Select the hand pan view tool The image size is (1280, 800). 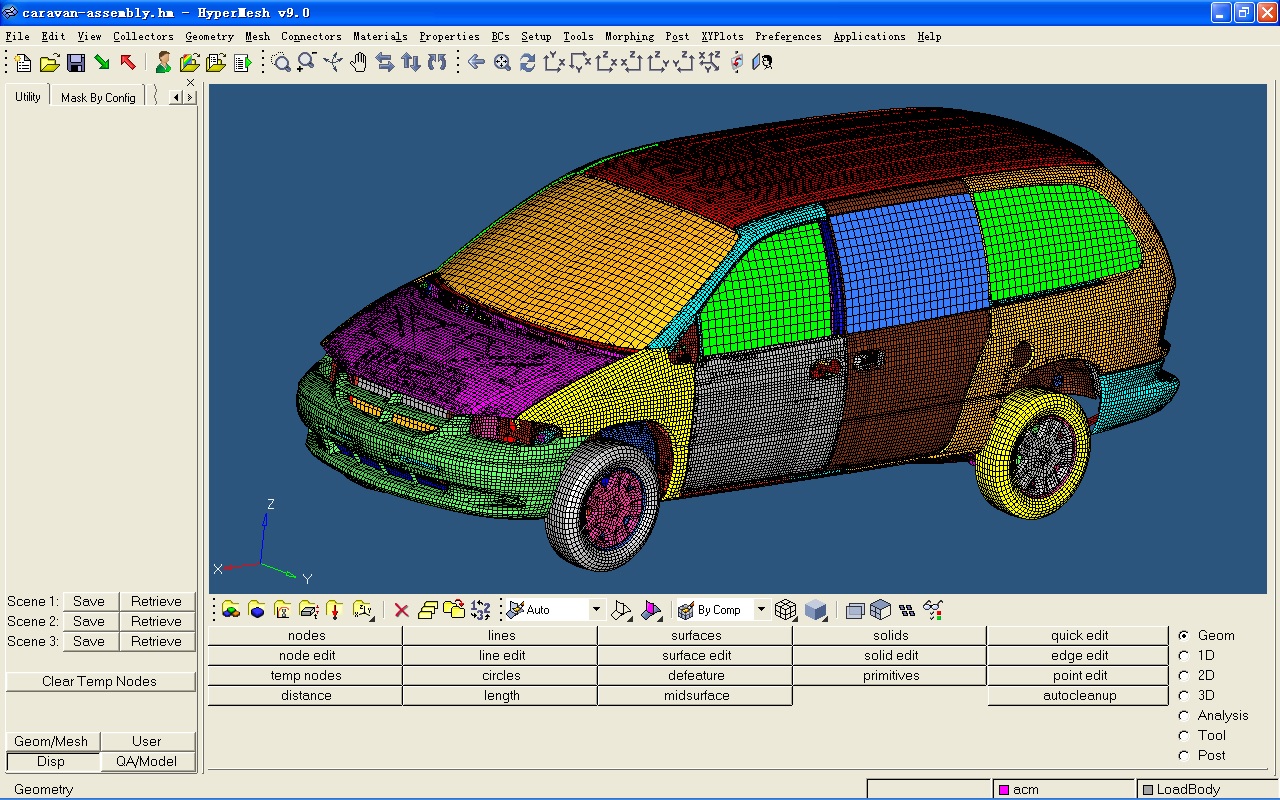point(358,63)
